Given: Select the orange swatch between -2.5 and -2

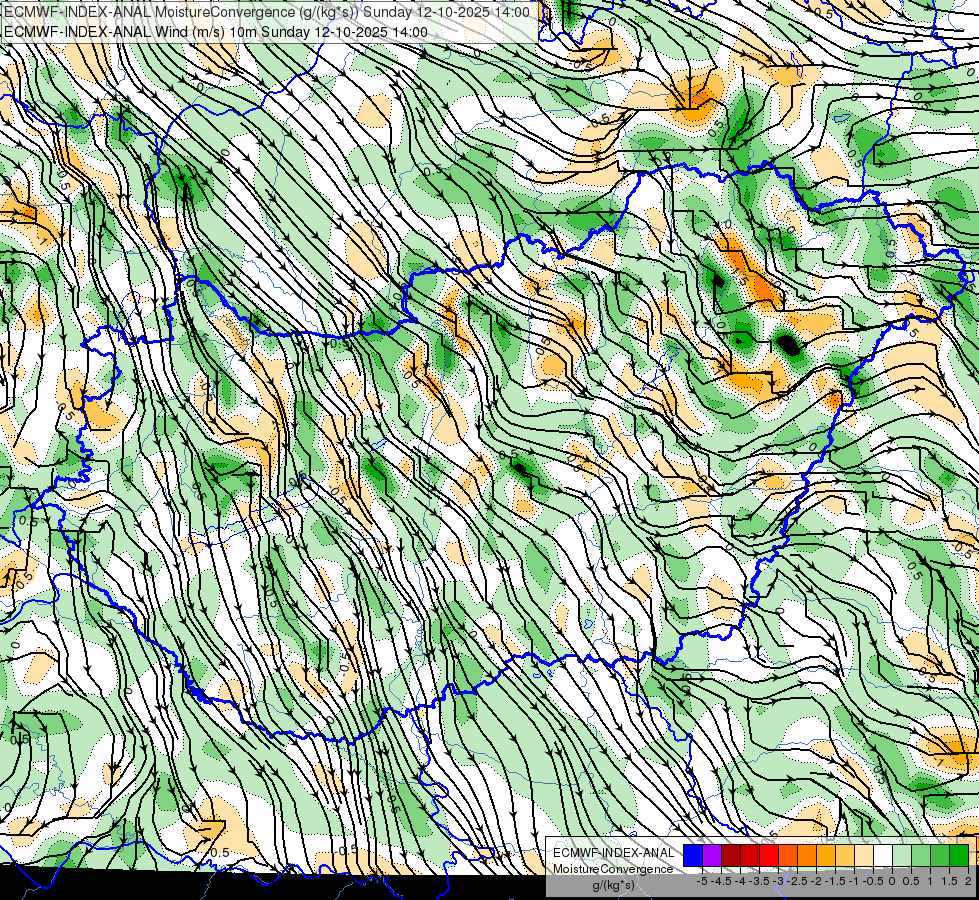Looking at the screenshot, I should (x=807, y=855).
